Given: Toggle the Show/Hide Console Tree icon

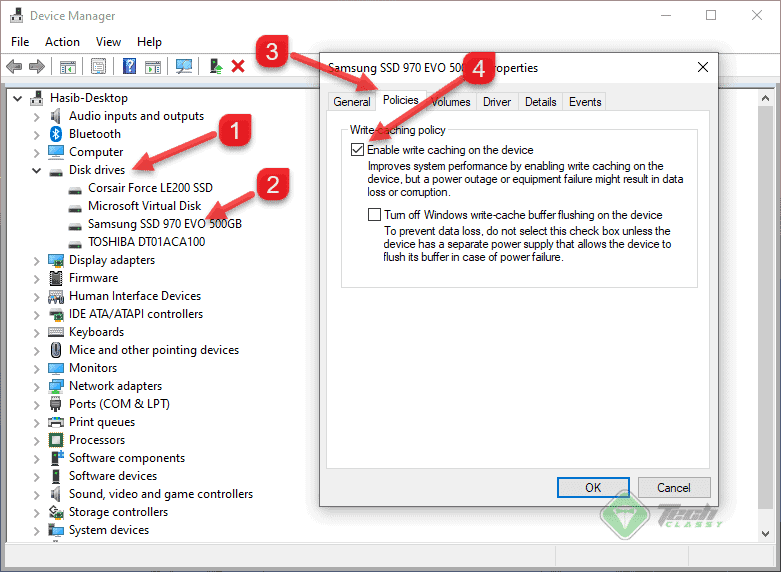Looking at the screenshot, I should pyautogui.click(x=67, y=66).
